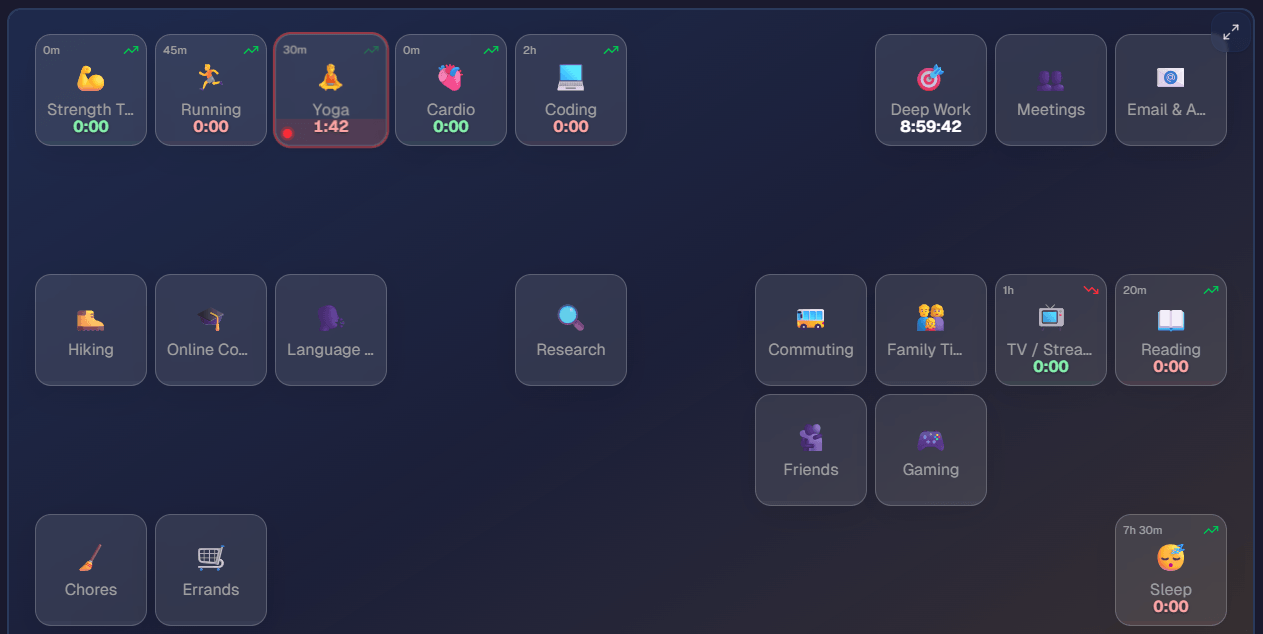Click the graduation cap Online Courses icon
Image resolution: width=1263 pixels, height=634 pixels.
[211, 318]
